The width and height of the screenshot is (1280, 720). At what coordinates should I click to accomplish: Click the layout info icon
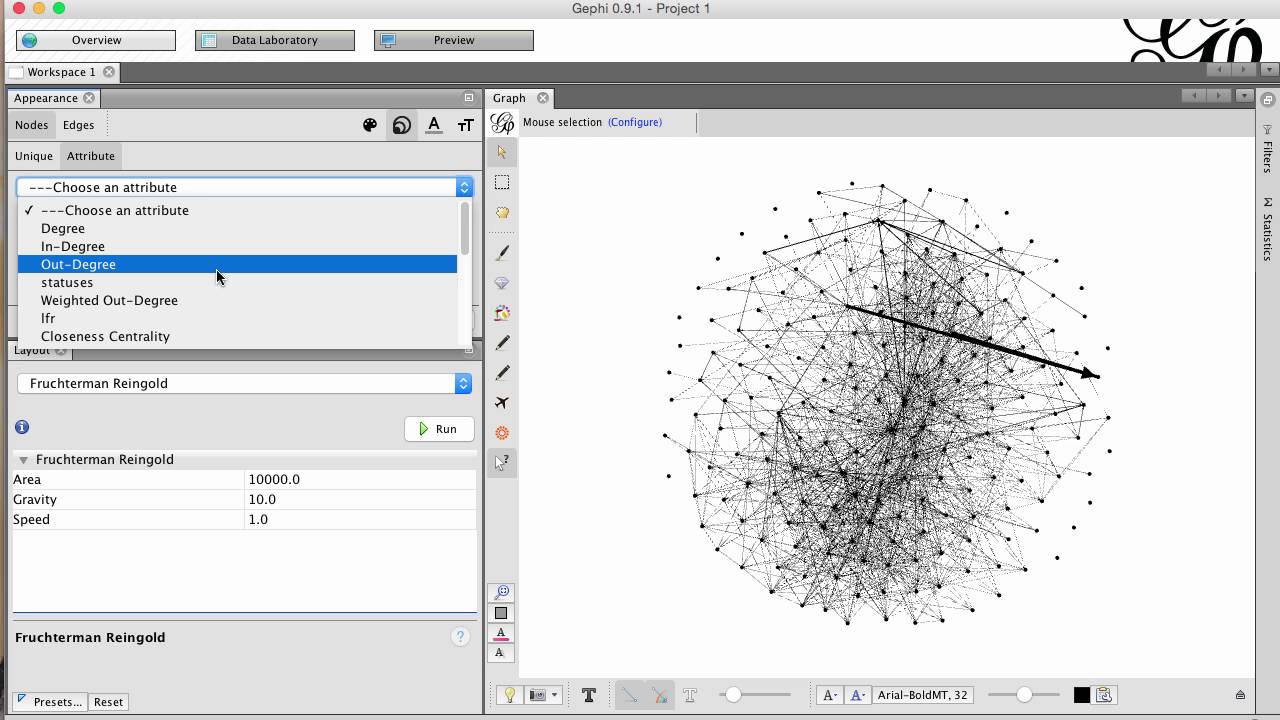22,427
